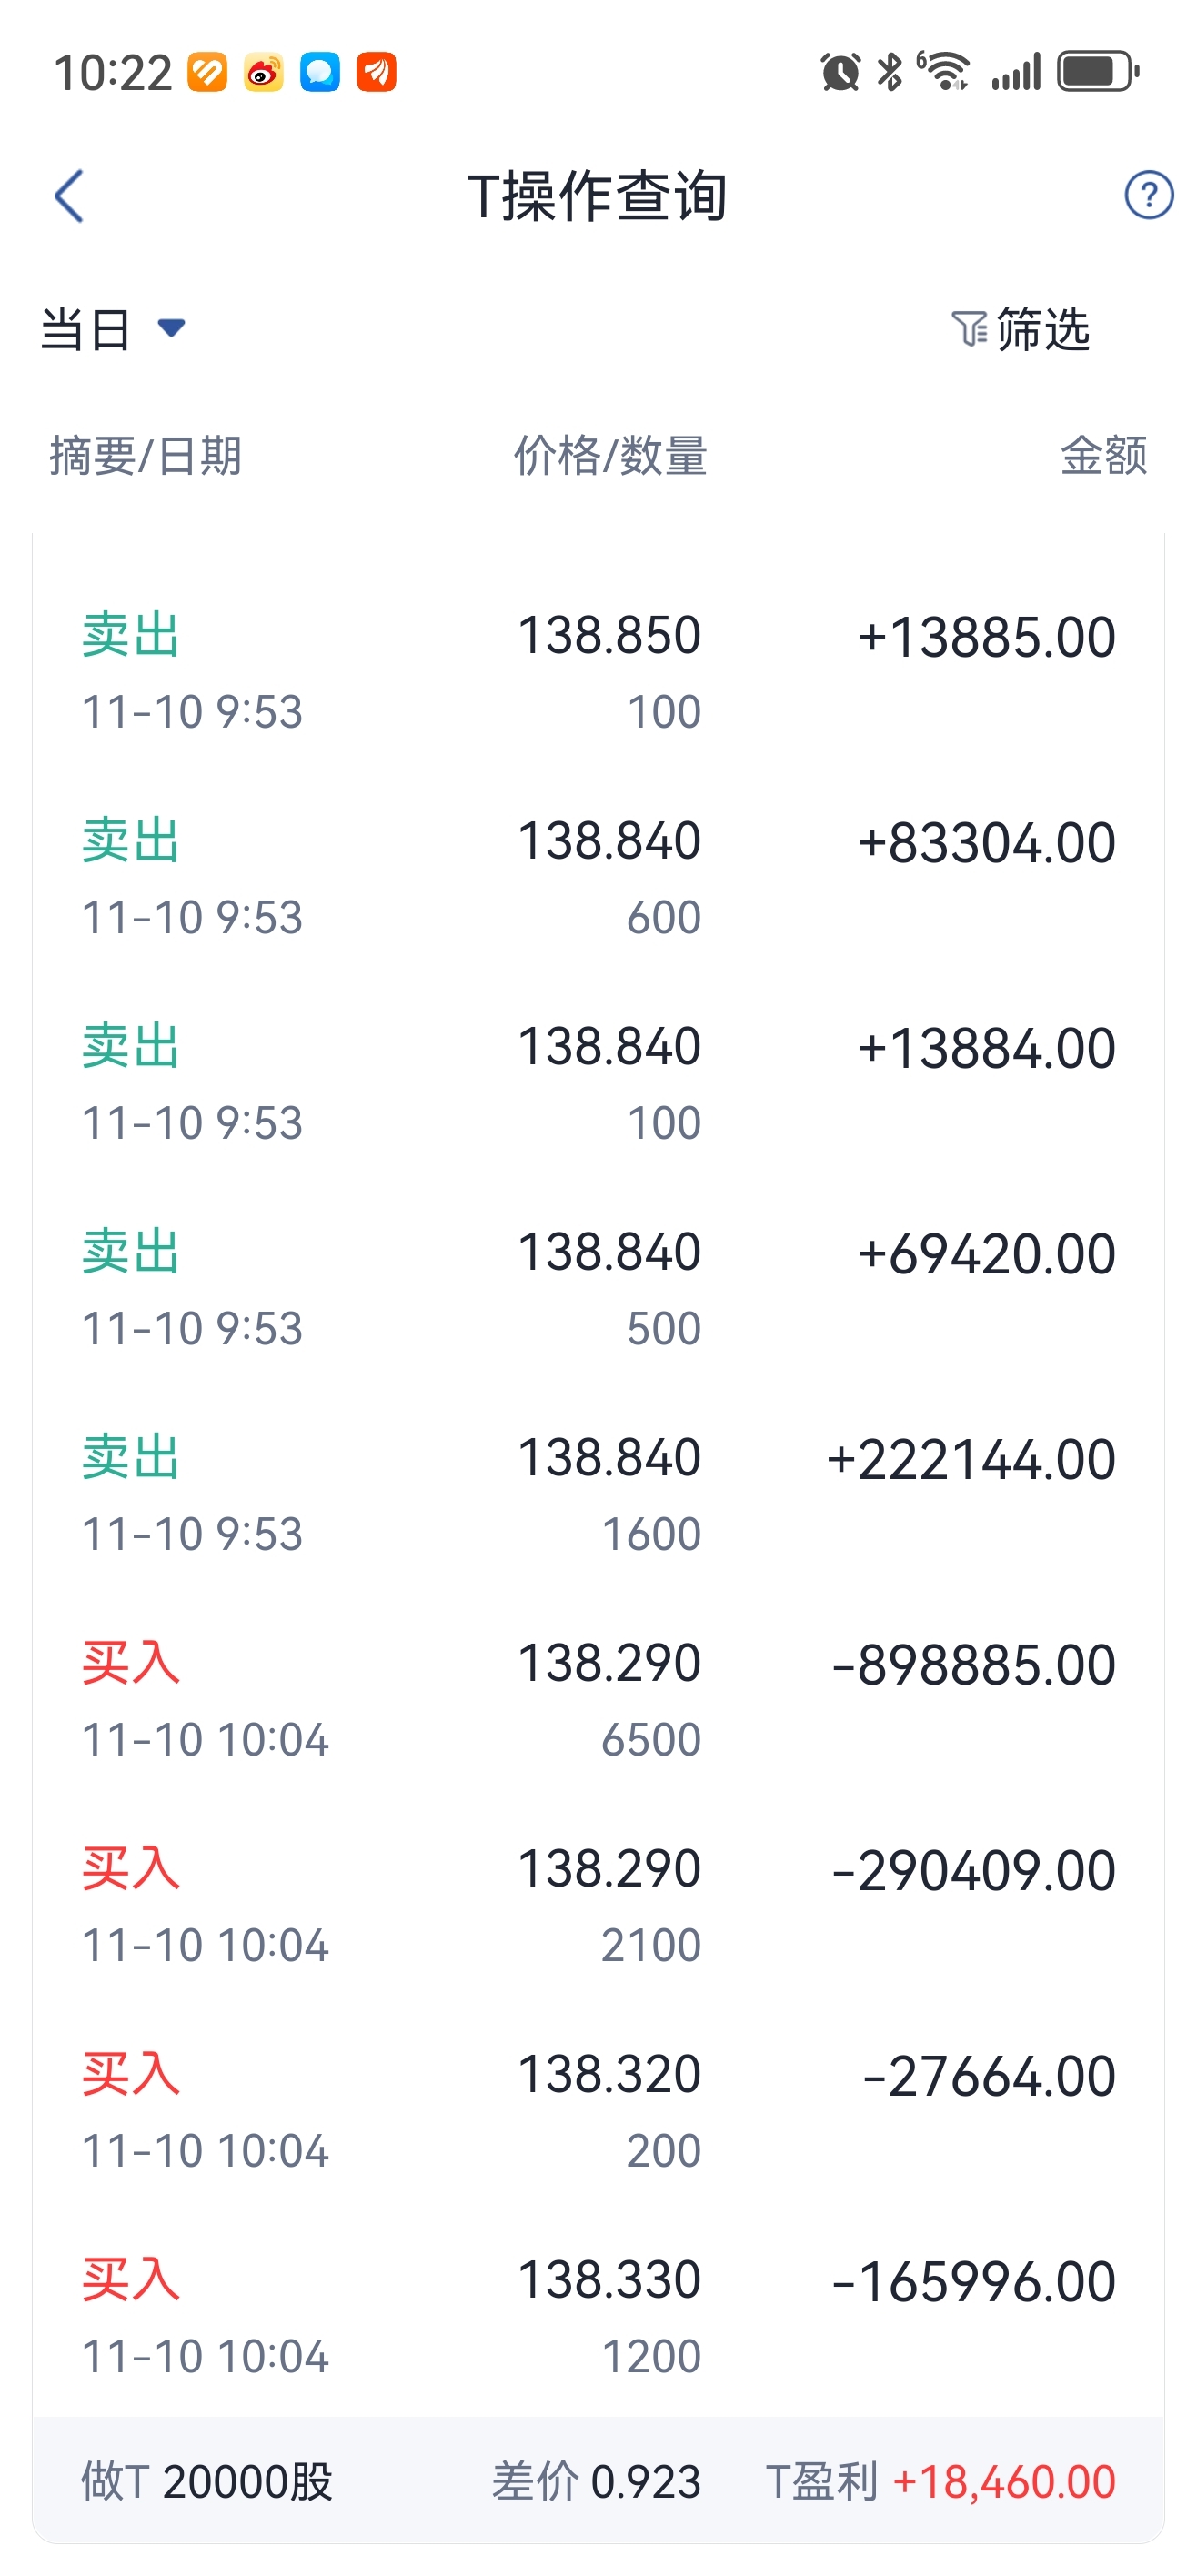Tap the filter funnel icon
This screenshot has height=2576, width=1197.
[969, 329]
